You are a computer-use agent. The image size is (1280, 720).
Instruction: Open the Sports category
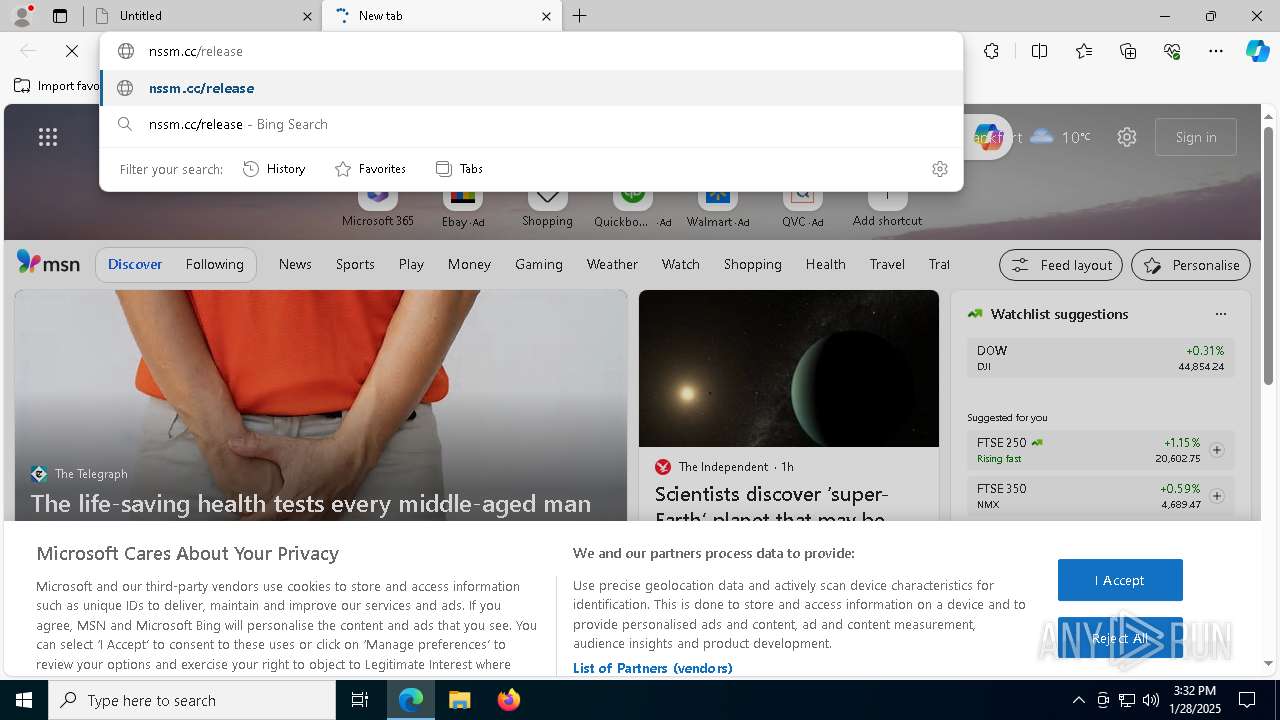click(355, 264)
